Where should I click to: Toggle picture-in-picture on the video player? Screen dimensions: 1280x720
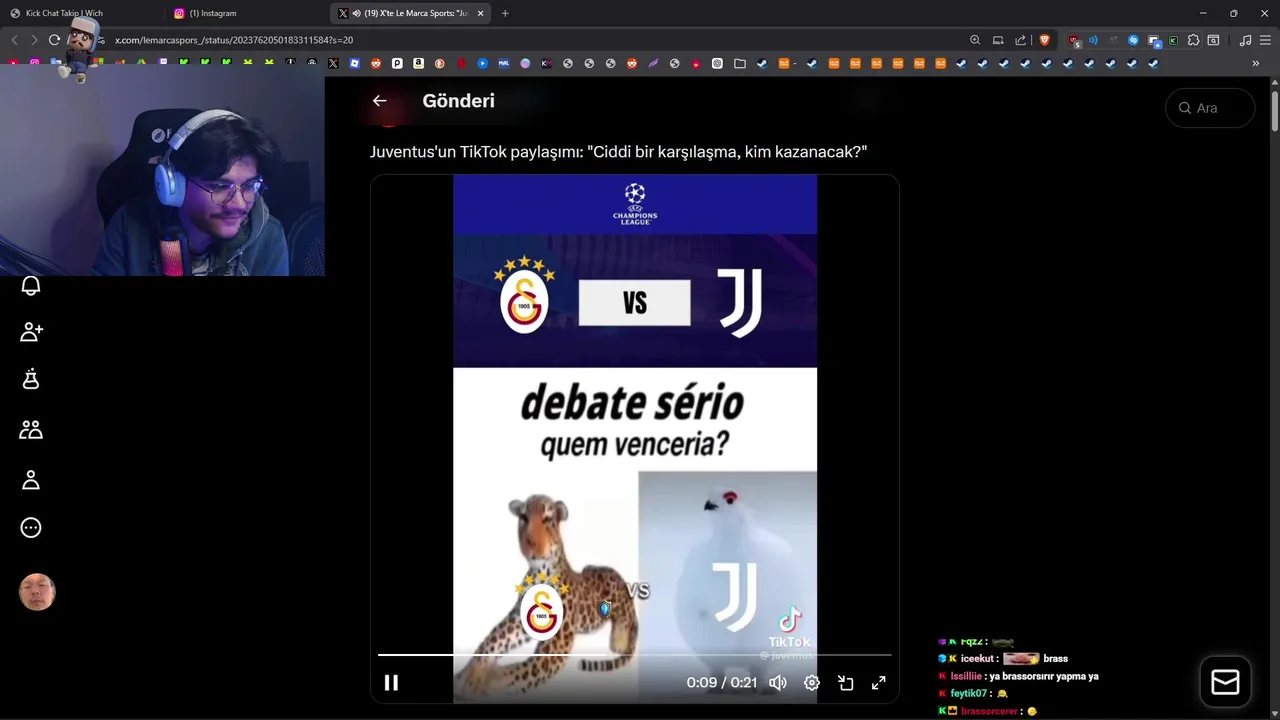click(846, 682)
